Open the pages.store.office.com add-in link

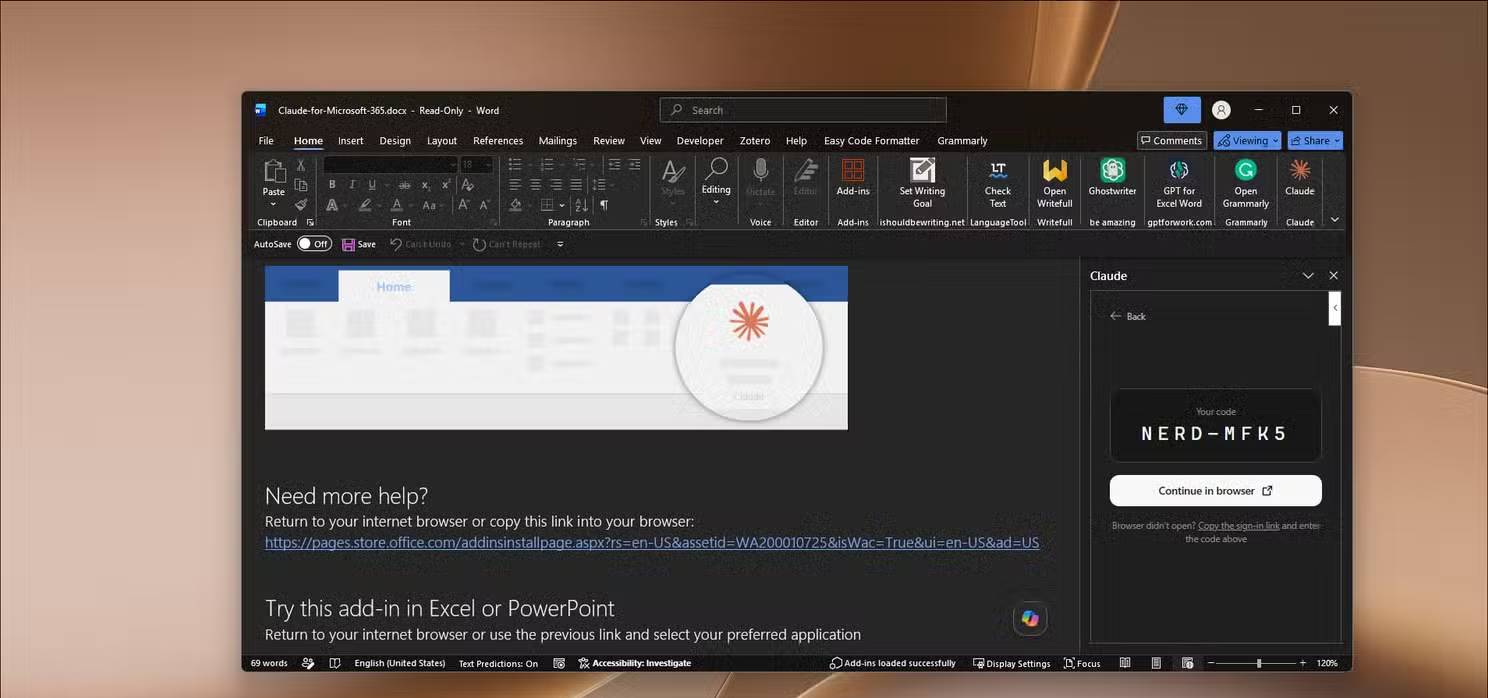click(652, 543)
